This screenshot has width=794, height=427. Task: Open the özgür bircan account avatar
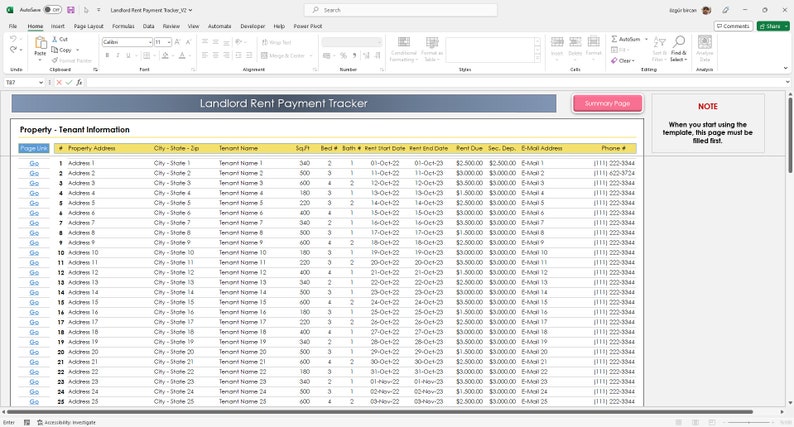point(706,10)
